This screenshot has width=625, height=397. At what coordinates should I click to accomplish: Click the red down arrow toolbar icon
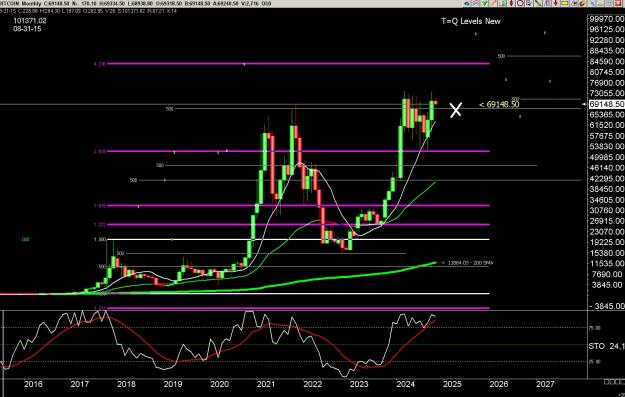pyautogui.click(x=556, y=3)
